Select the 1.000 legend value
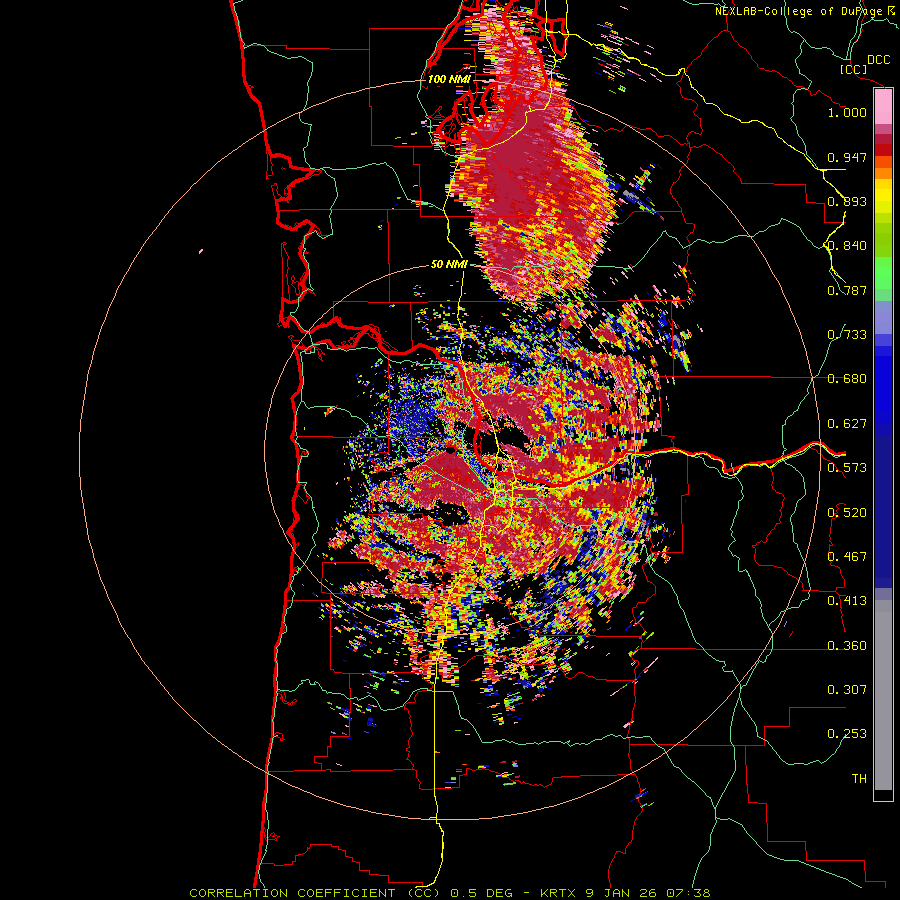Image resolution: width=900 pixels, height=900 pixels. tap(847, 112)
